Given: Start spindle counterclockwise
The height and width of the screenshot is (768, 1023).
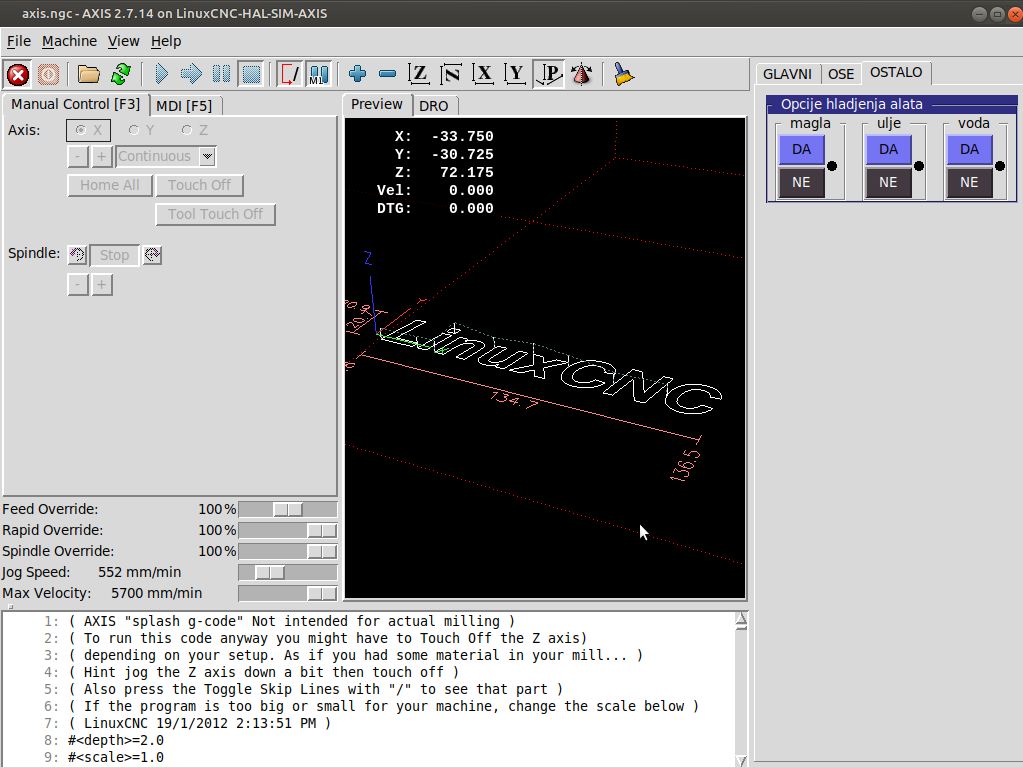Looking at the screenshot, I should (78, 254).
